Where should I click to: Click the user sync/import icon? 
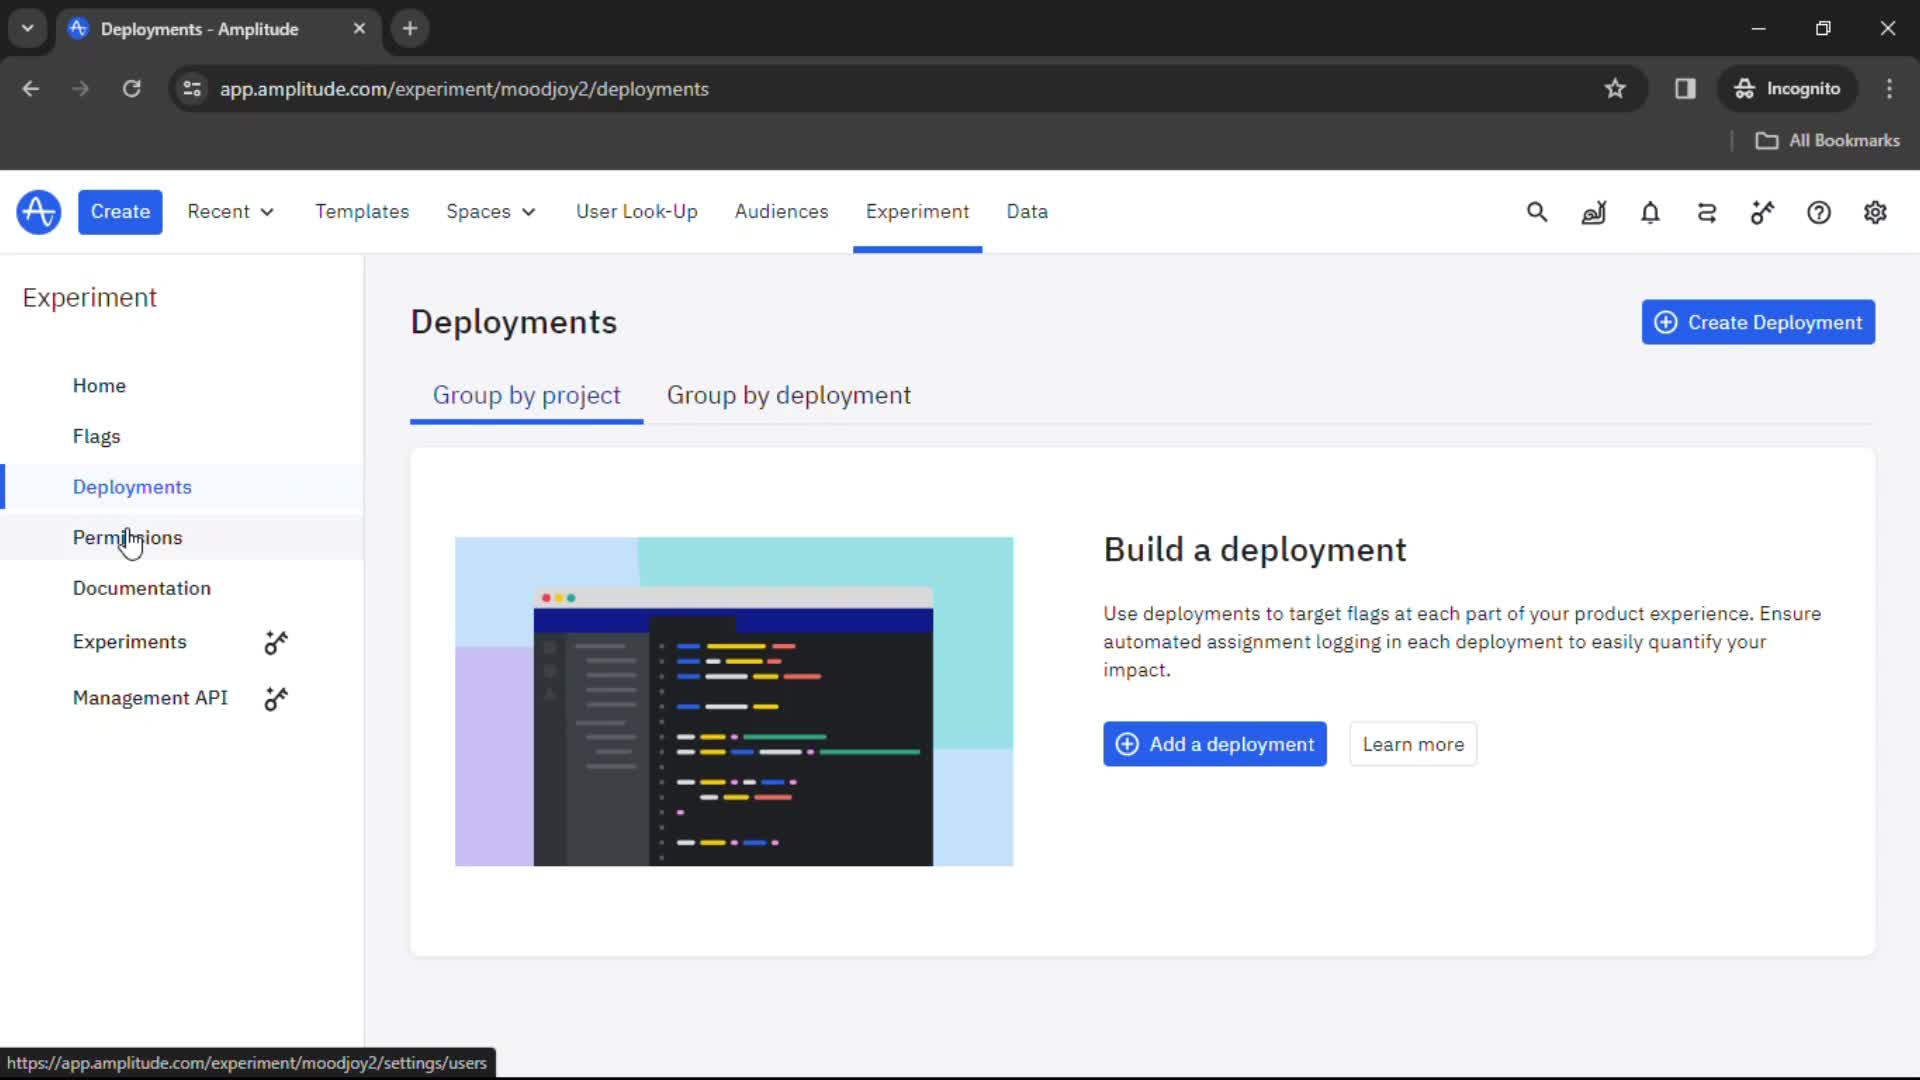pyautogui.click(x=1706, y=211)
